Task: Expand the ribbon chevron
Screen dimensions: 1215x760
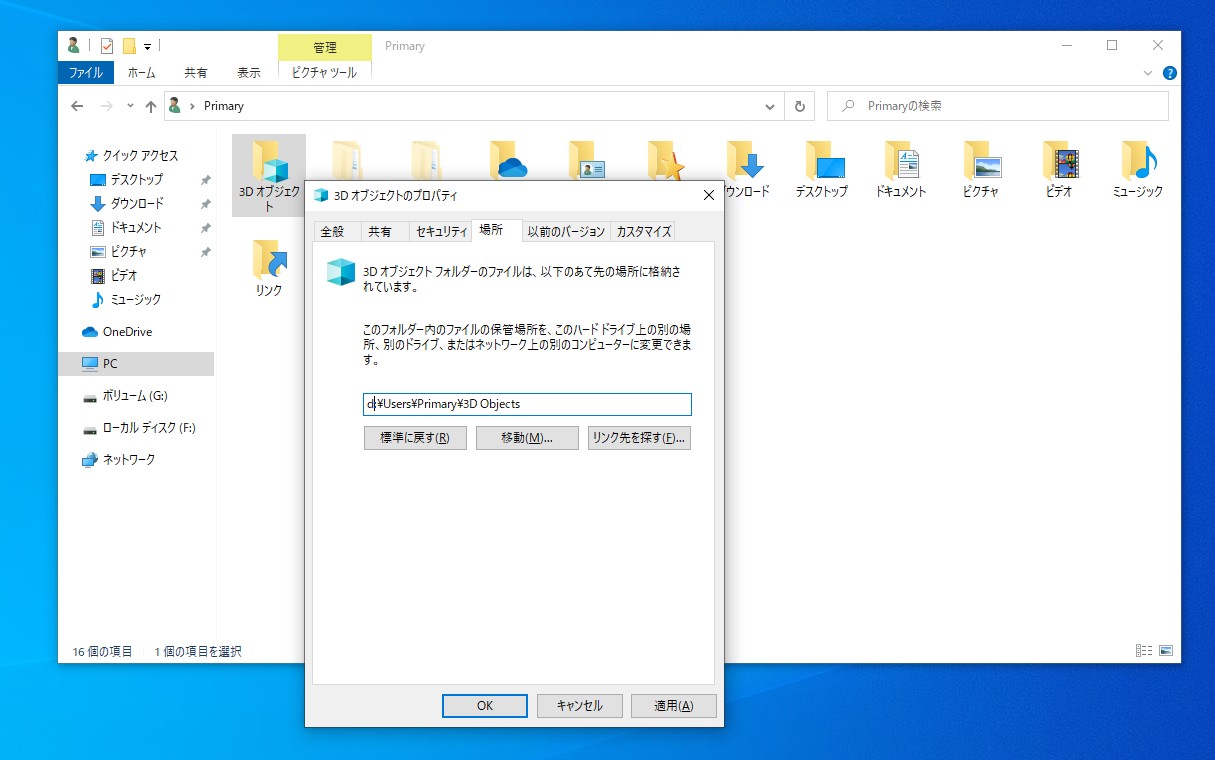Action: (1147, 73)
